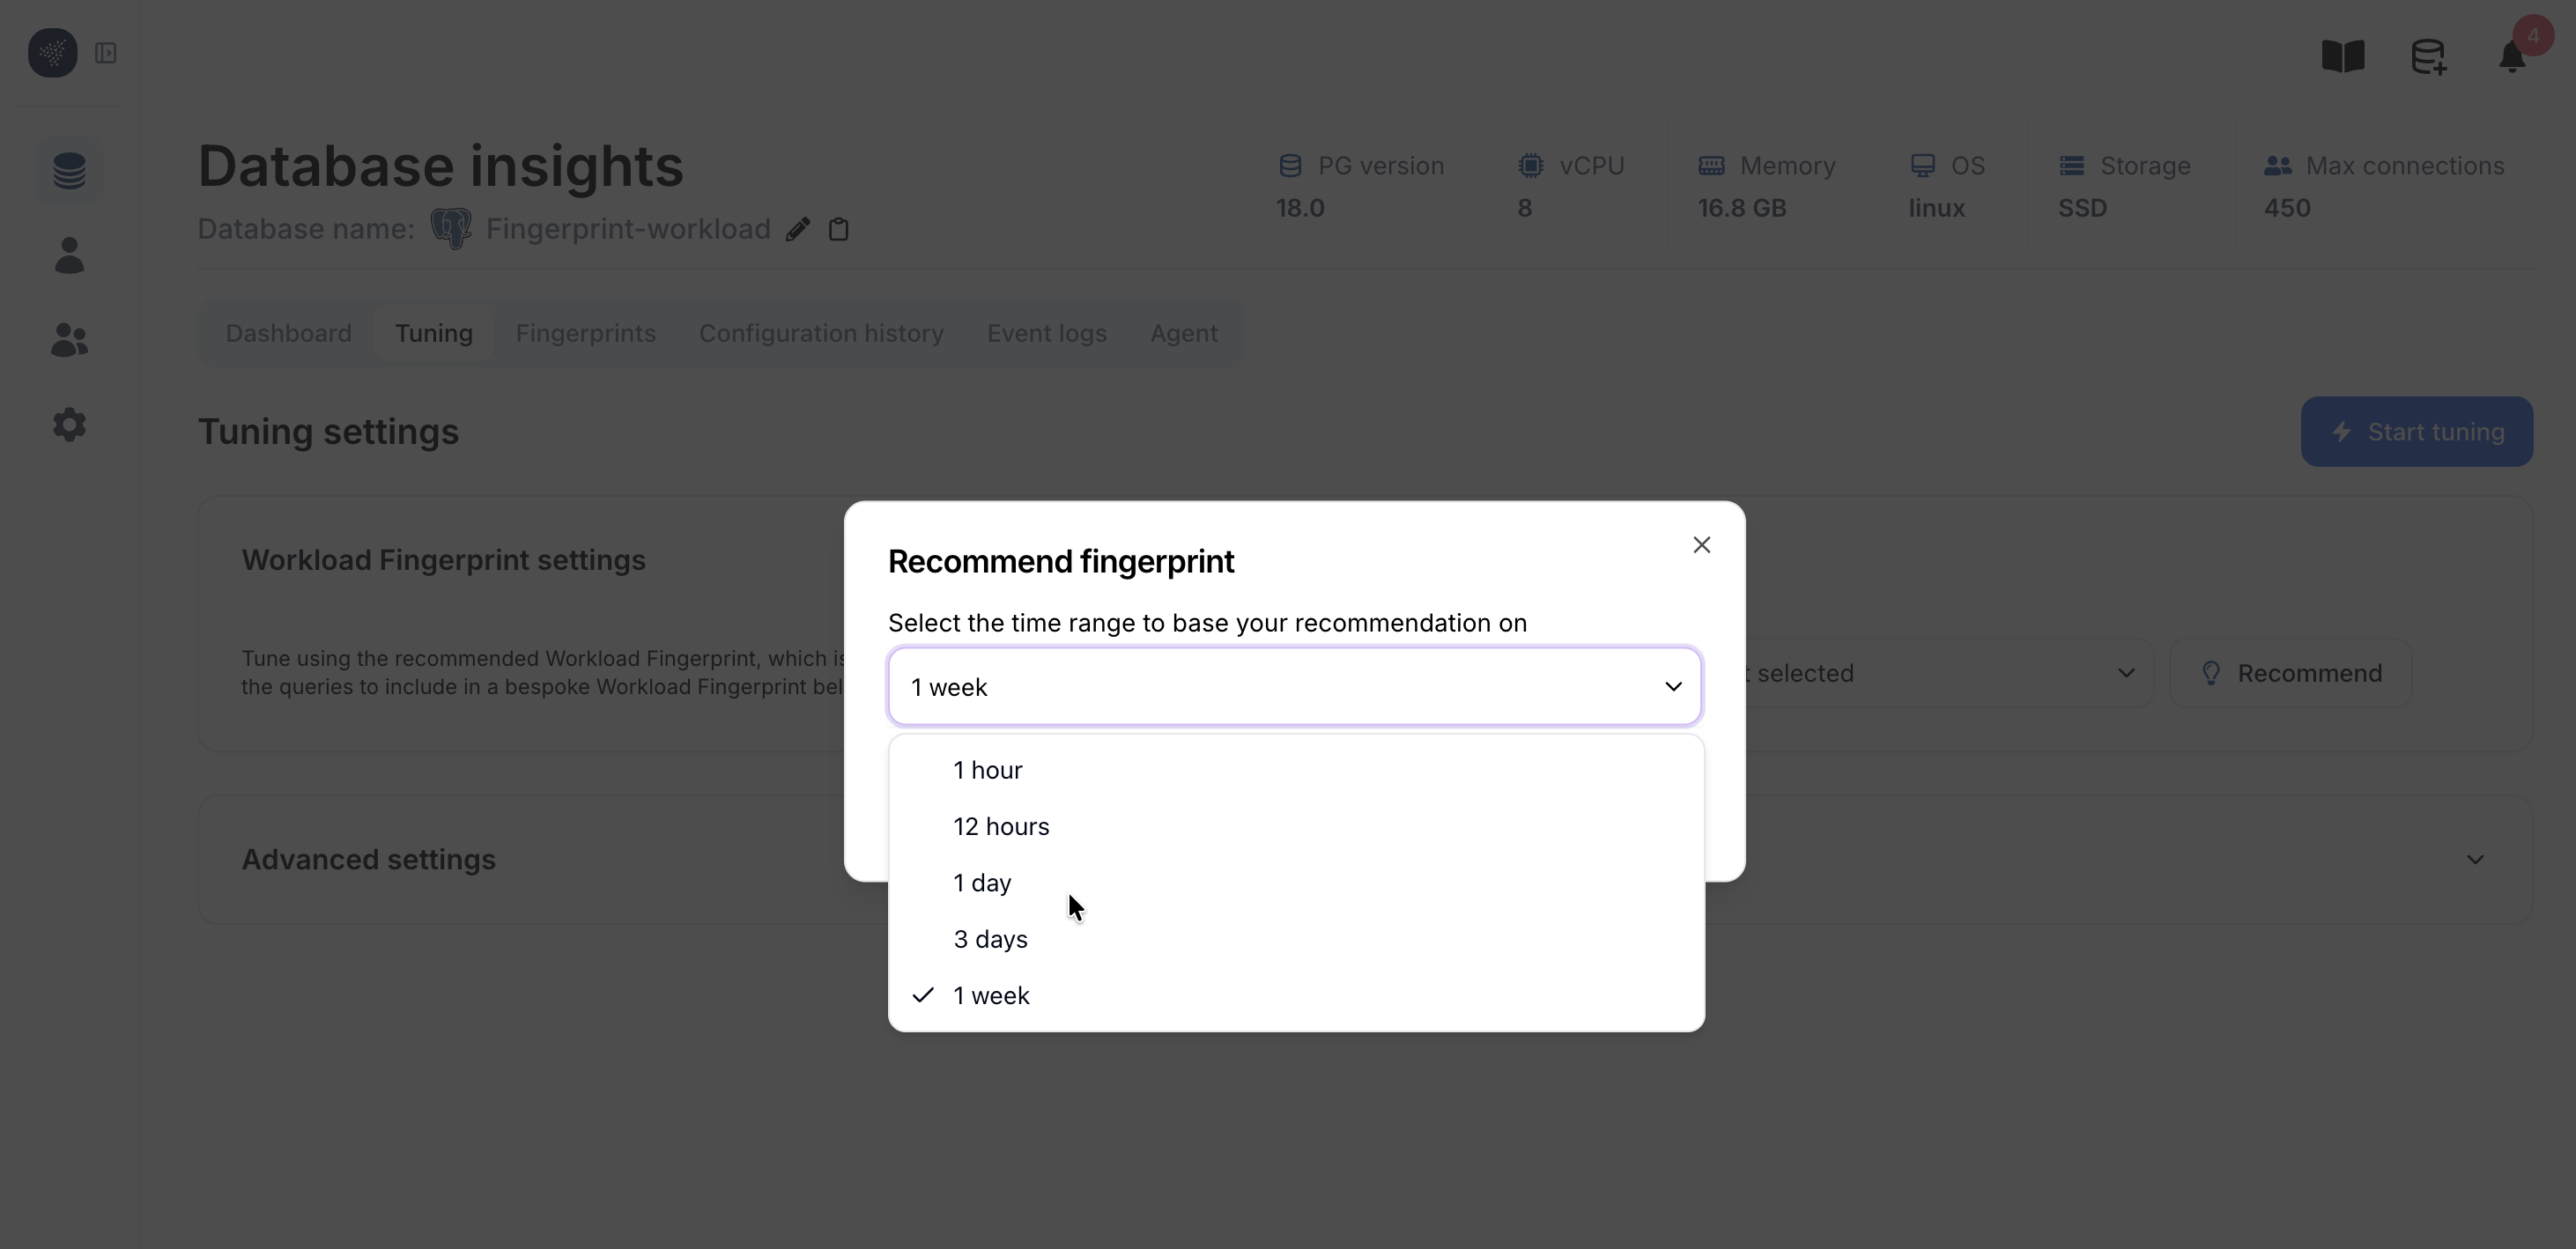The height and width of the screenshot is (1249, 2576).
Task: Open the Configuration history tab
Action: click(821, 333)
